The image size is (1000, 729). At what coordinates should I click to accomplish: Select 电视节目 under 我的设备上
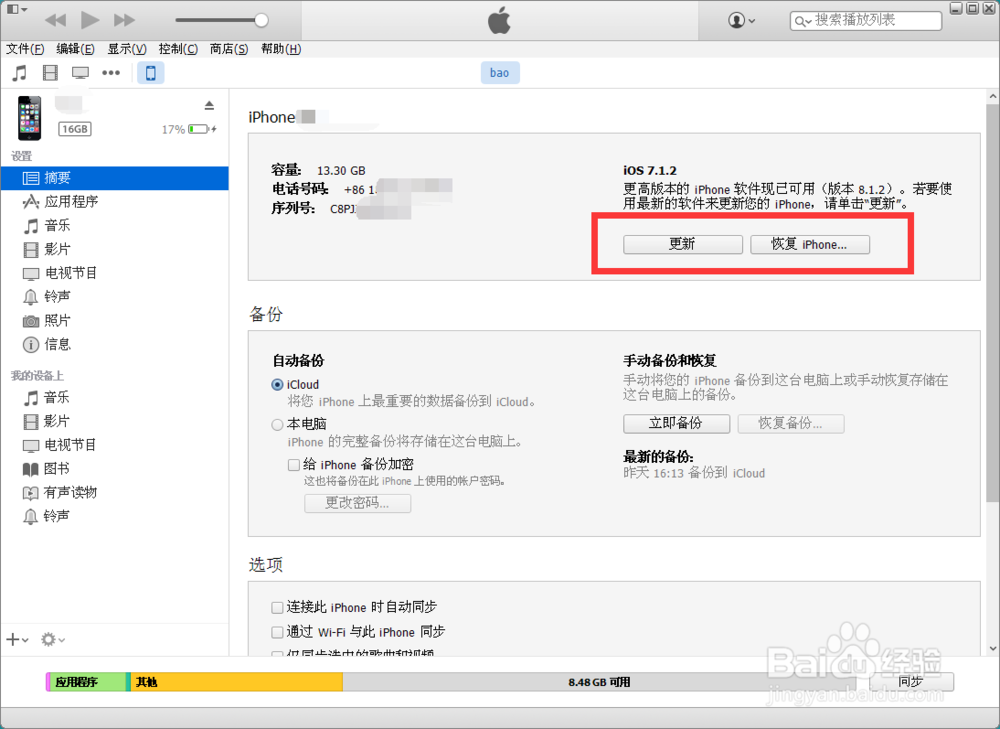click(x=115, y=445)
